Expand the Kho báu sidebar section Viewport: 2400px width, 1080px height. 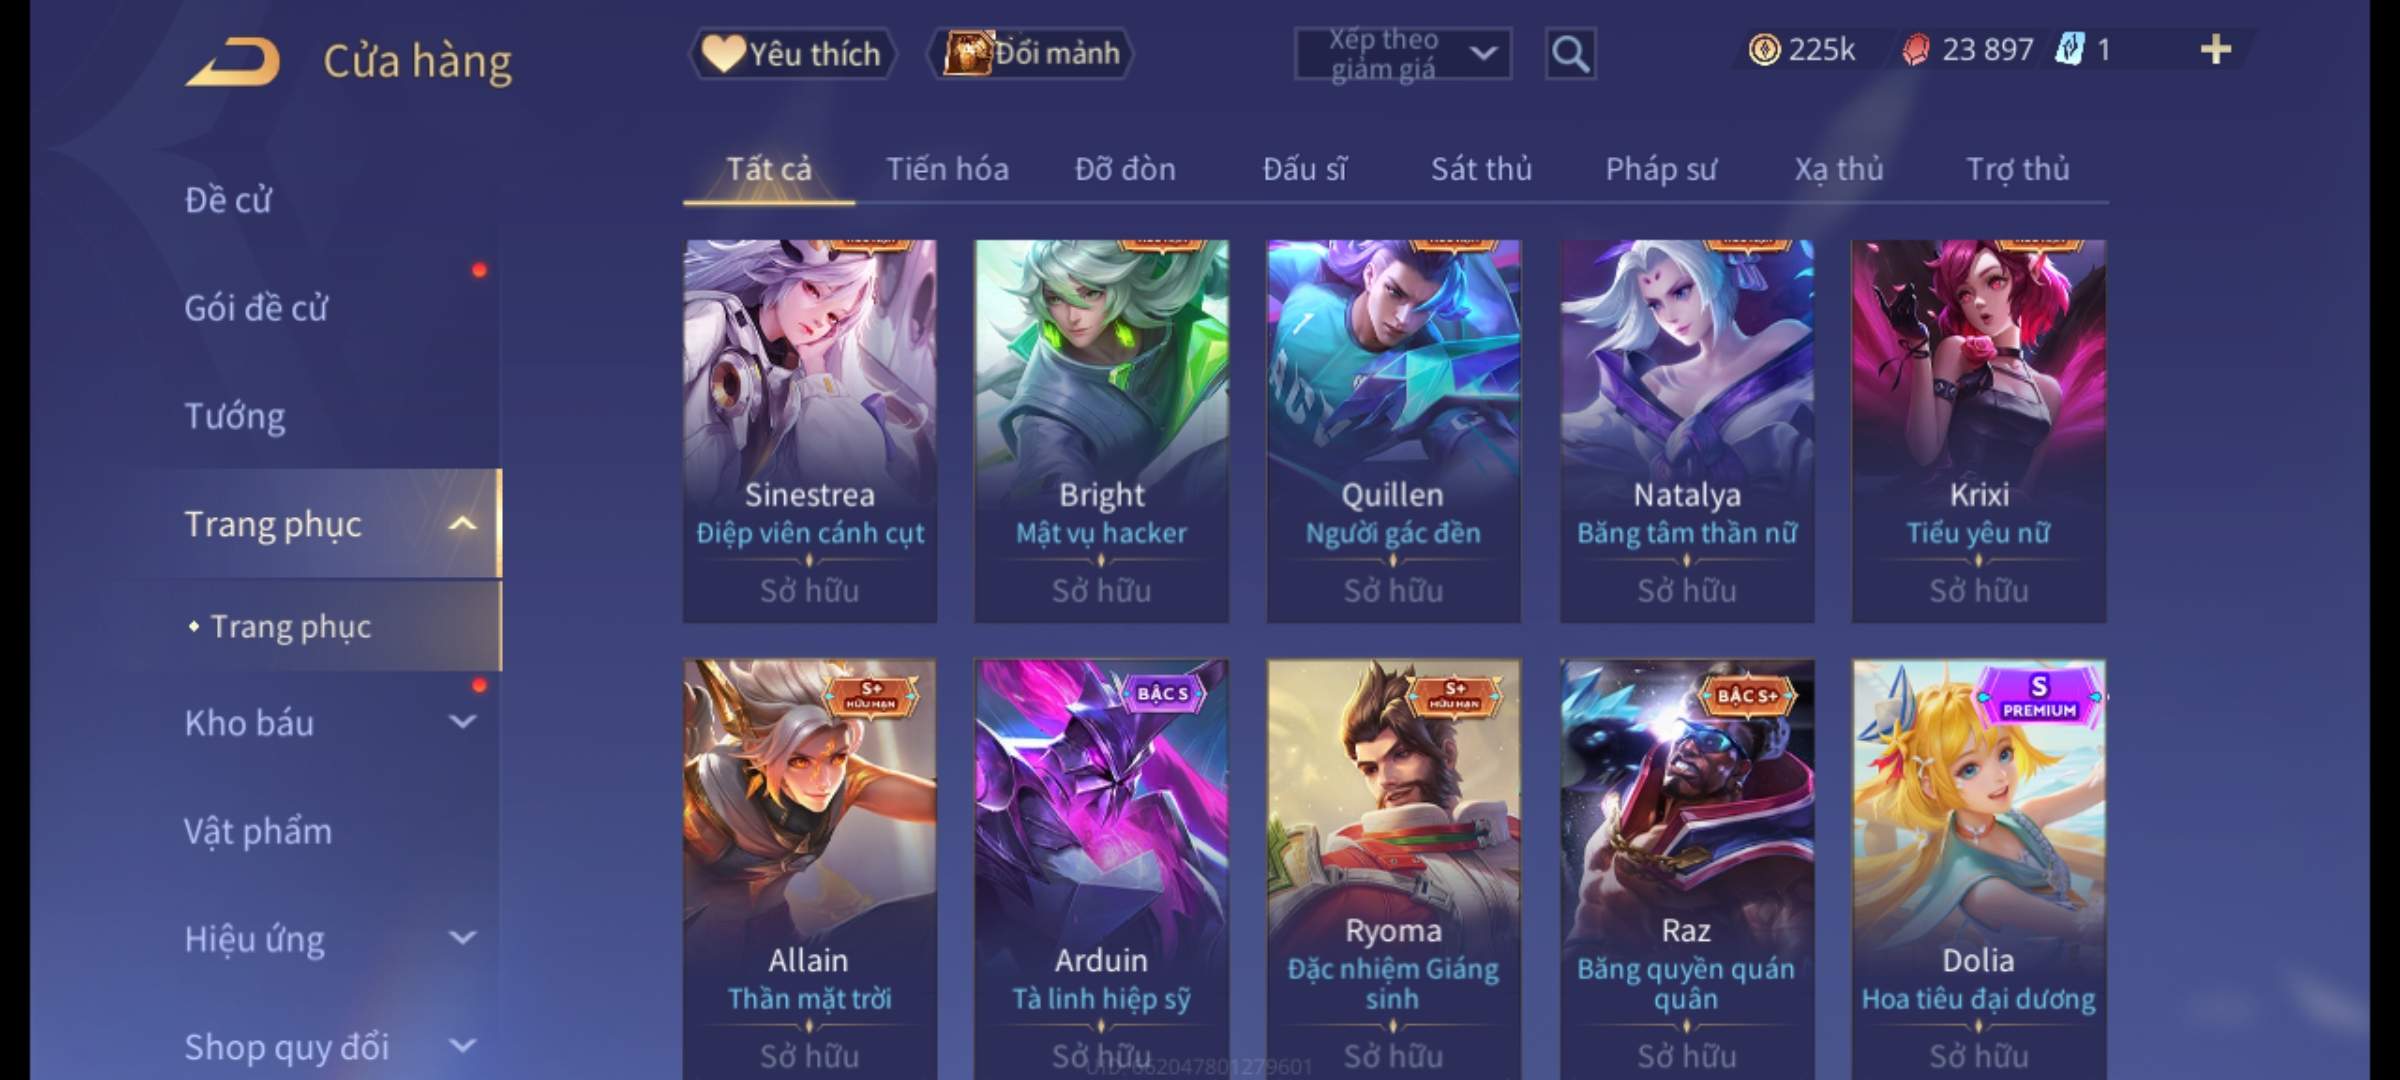(462, 722)
